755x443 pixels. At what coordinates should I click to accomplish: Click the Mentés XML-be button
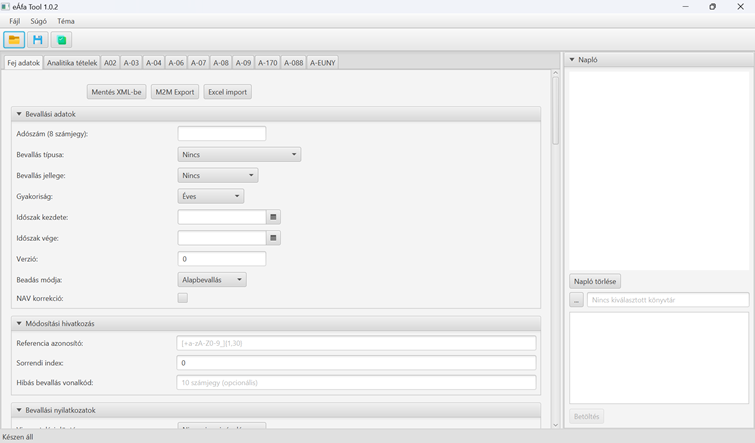[x=116, y=92]
